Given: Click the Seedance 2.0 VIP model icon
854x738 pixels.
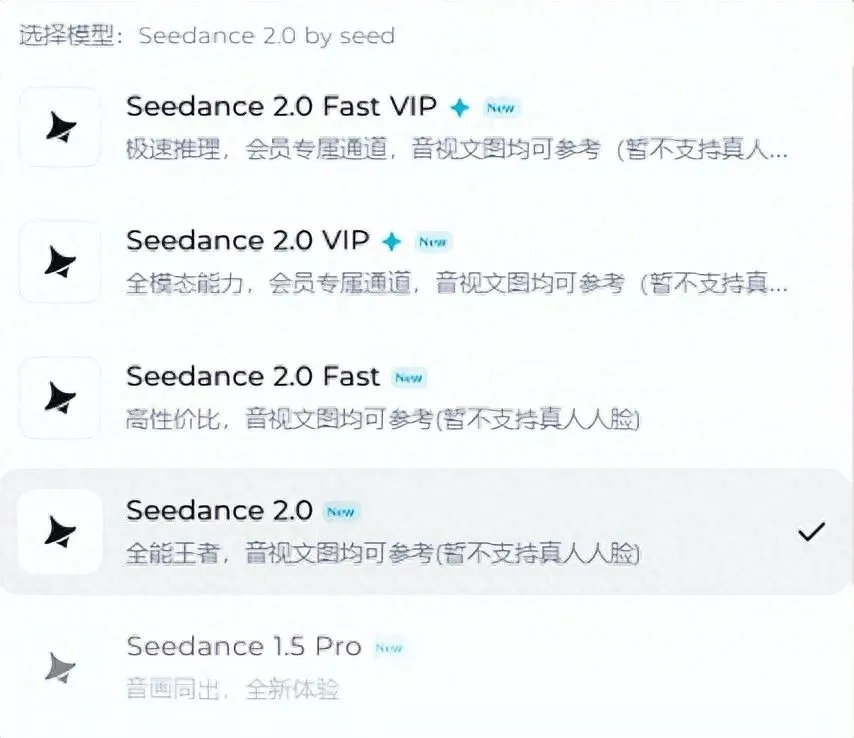Looking at the screenshot, I should (60, 261).
